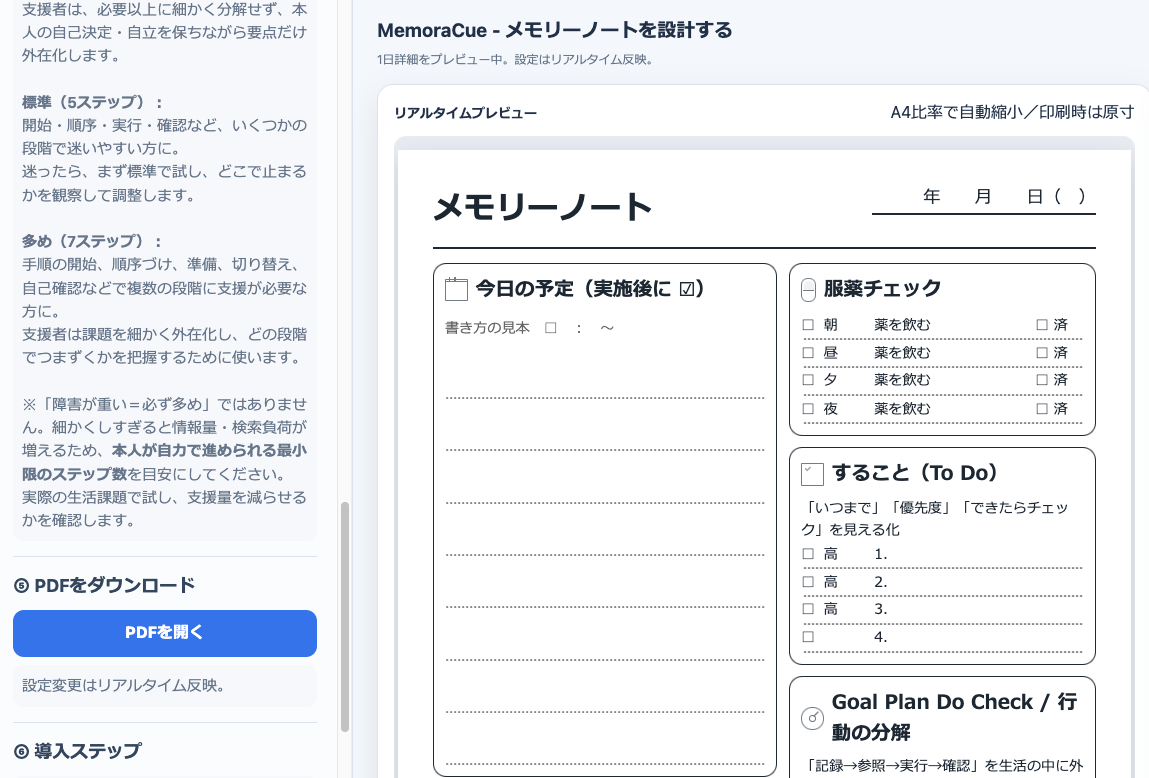Check the 朝 medication checkbox
The height and width of the screenshot is (778, 1149).
[808, 325]
